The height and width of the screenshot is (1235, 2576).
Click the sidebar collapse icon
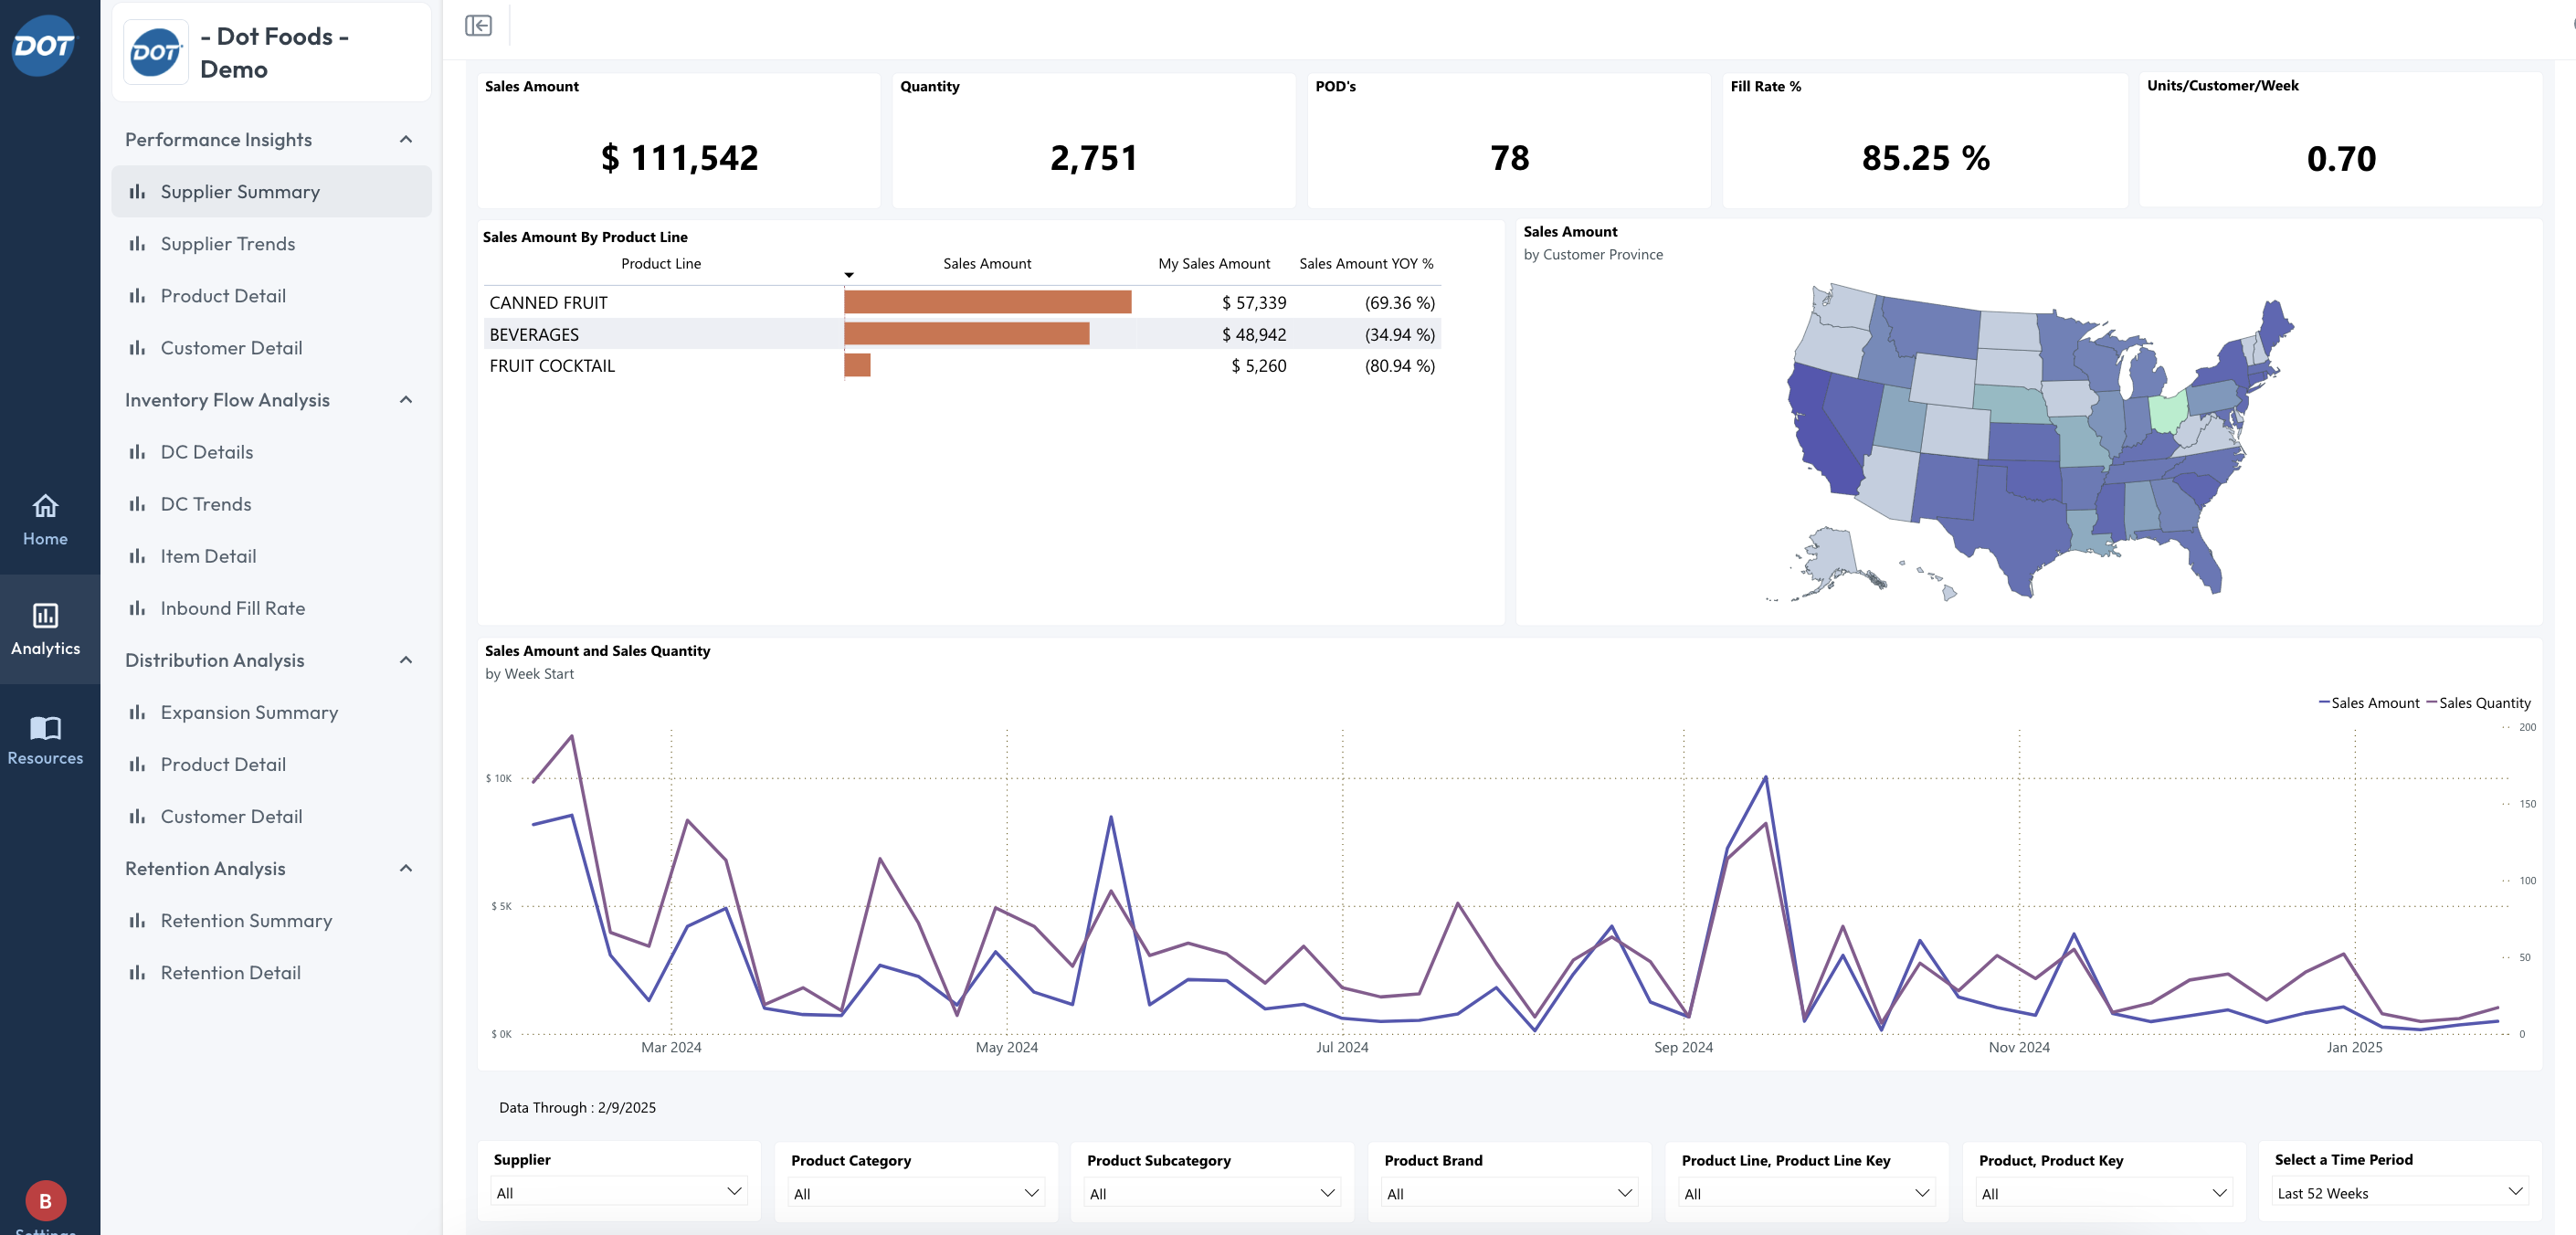[478, 26]
